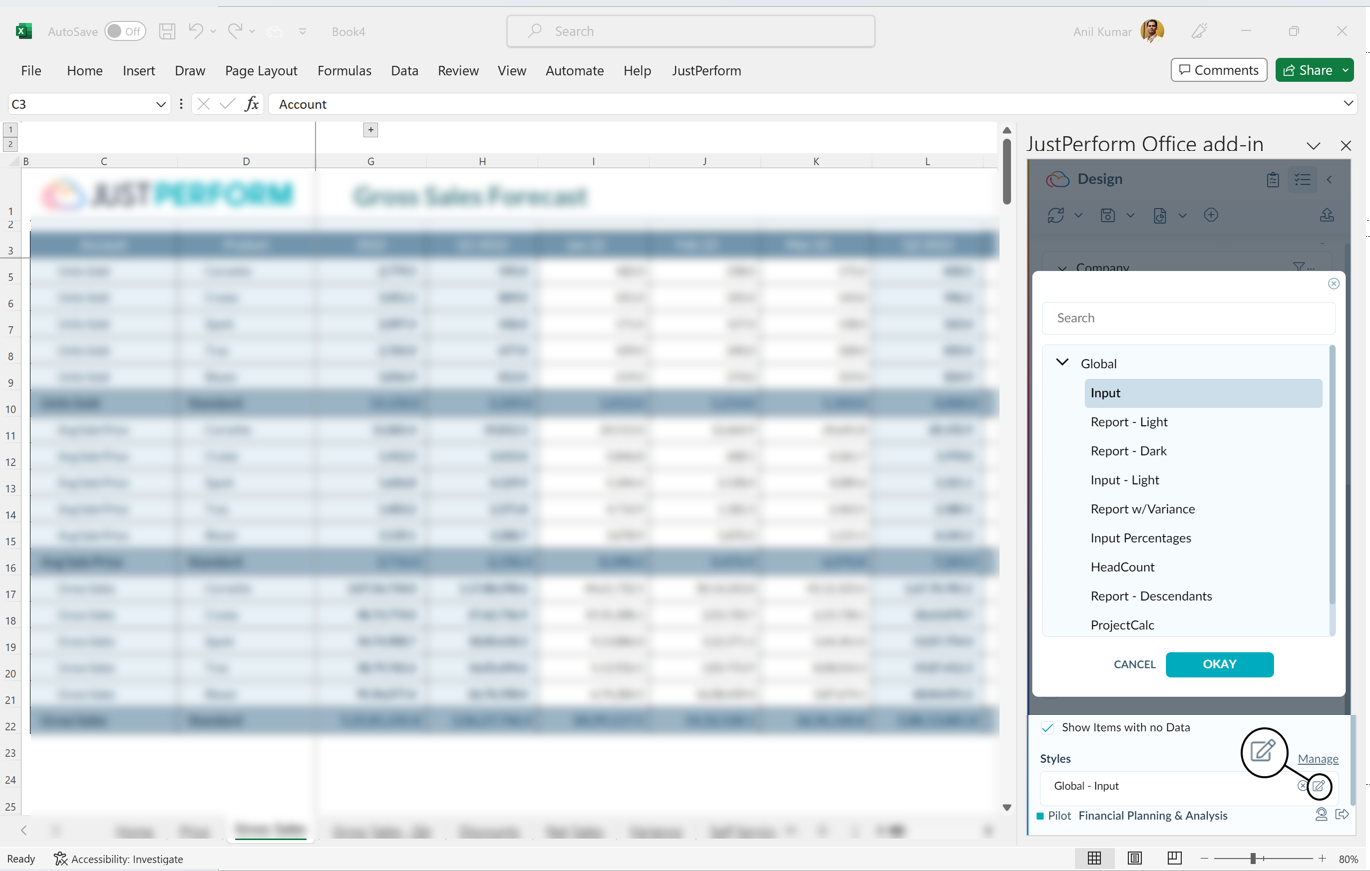
Task: Click the zoom slider handle
Action: click(x=1253, y=858)
